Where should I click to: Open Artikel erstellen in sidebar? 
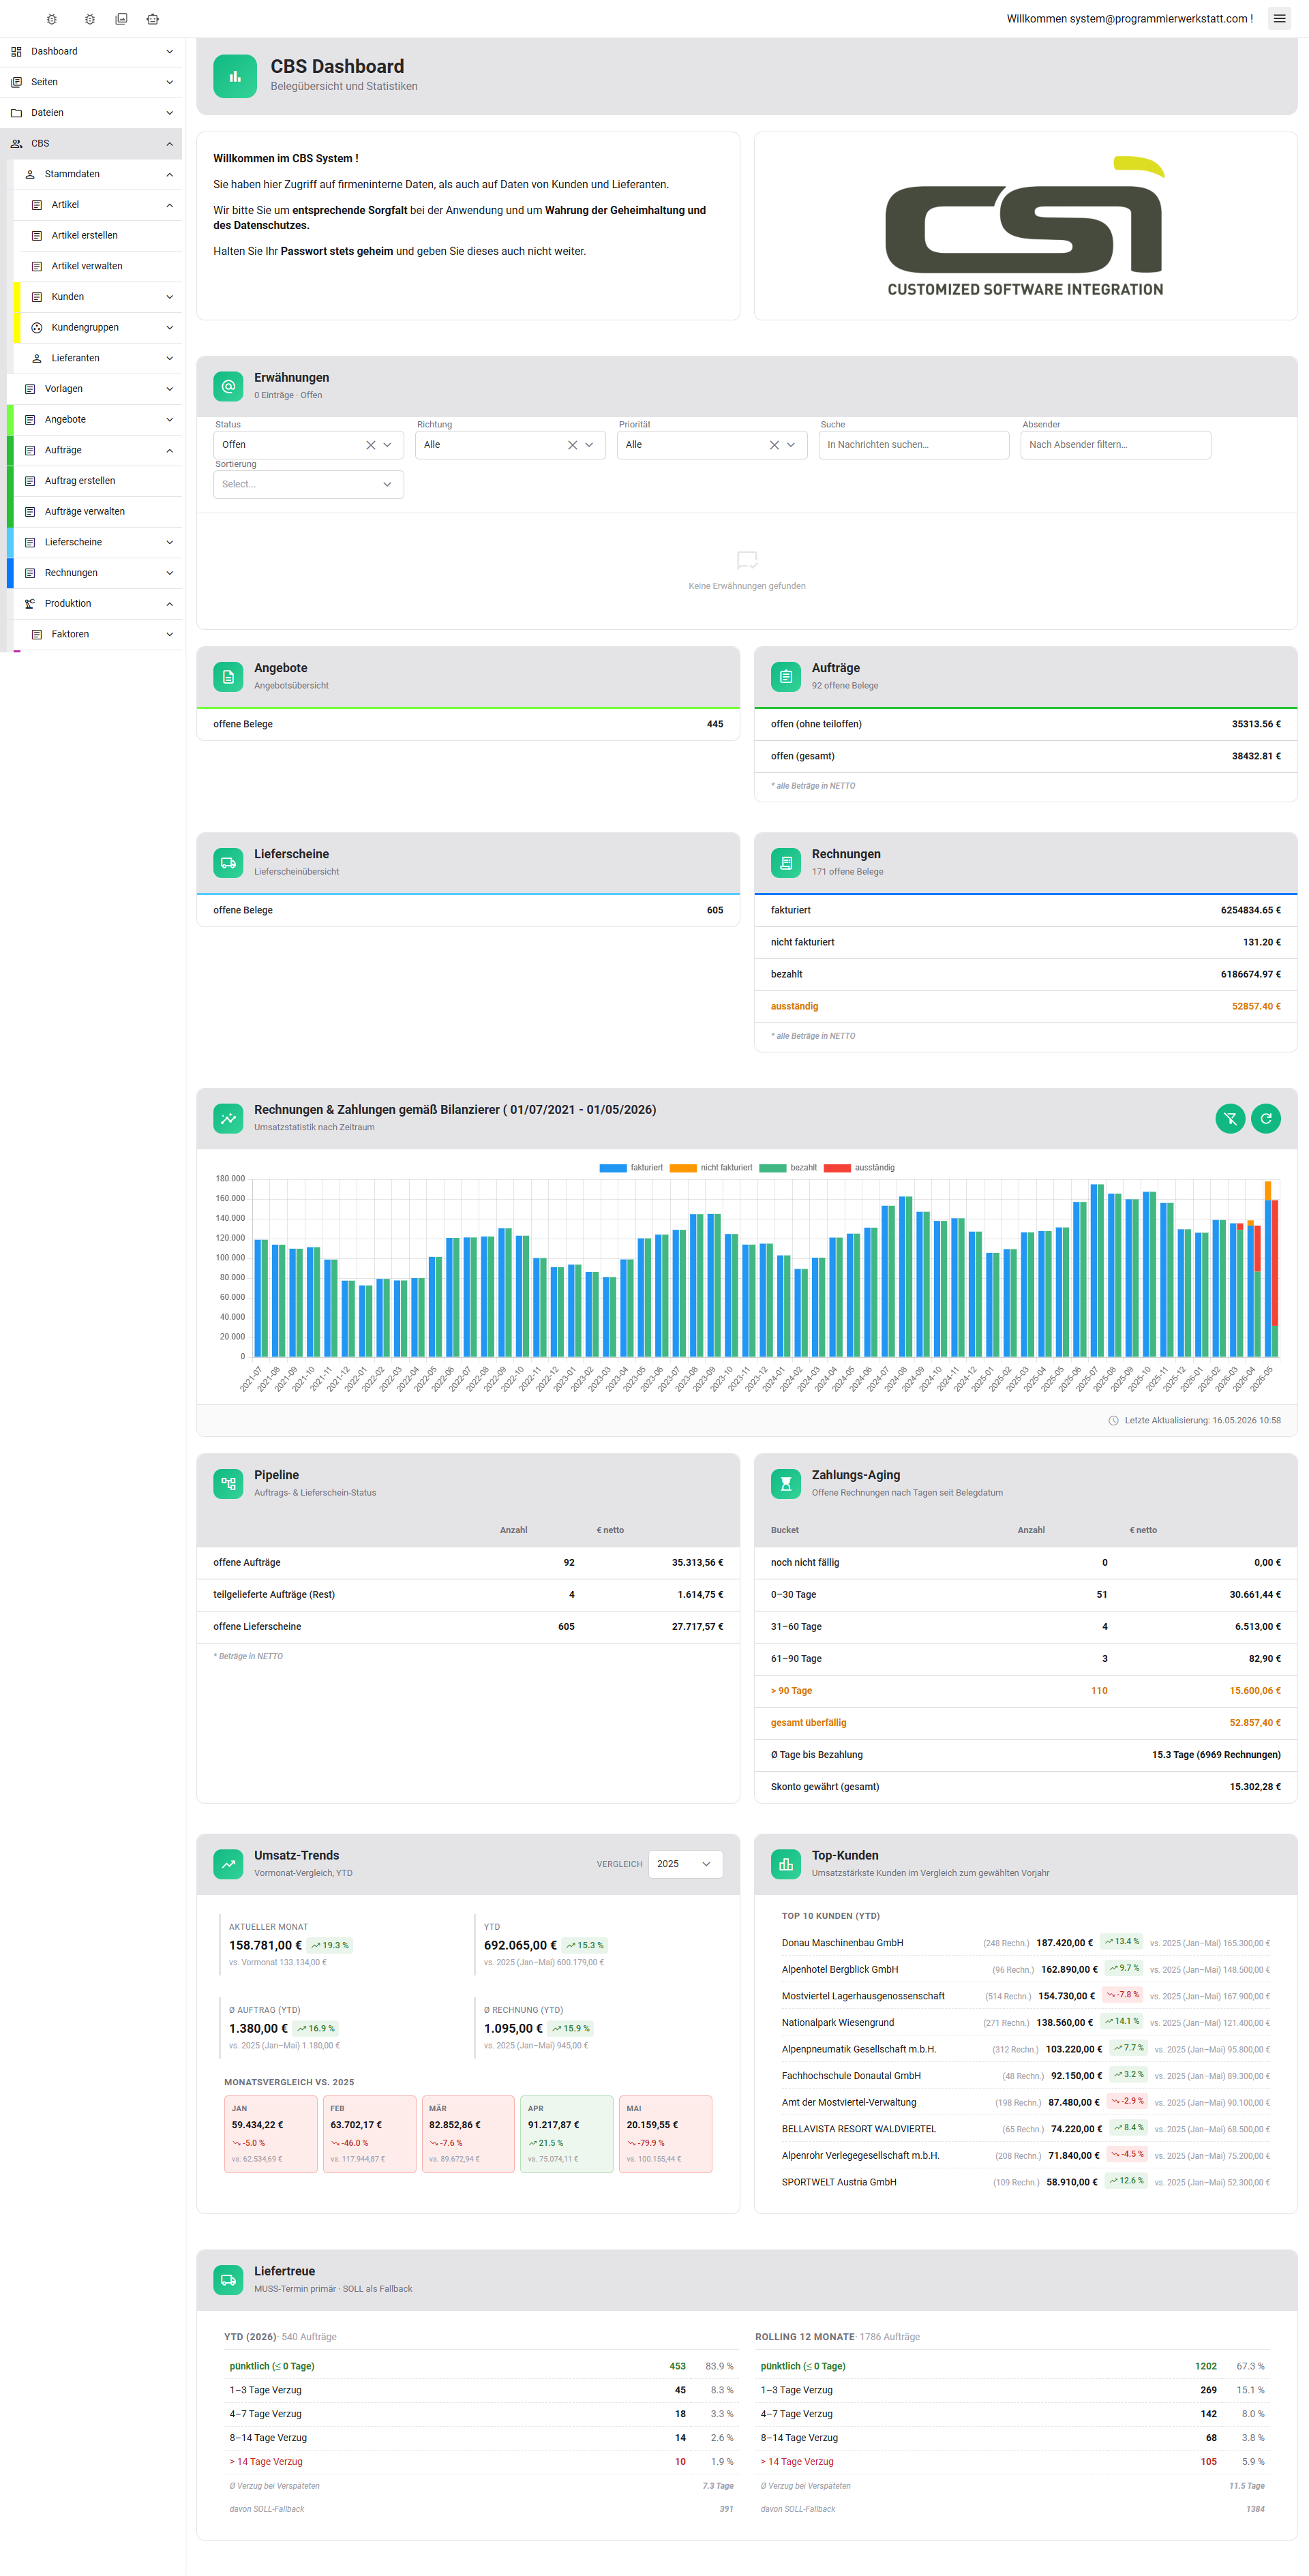point(101,236)
